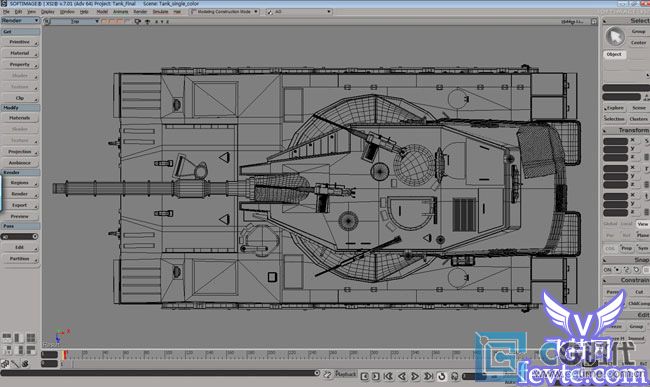Click the Scene button
This screenshot has width=650, height=387.
click(639, 108)
